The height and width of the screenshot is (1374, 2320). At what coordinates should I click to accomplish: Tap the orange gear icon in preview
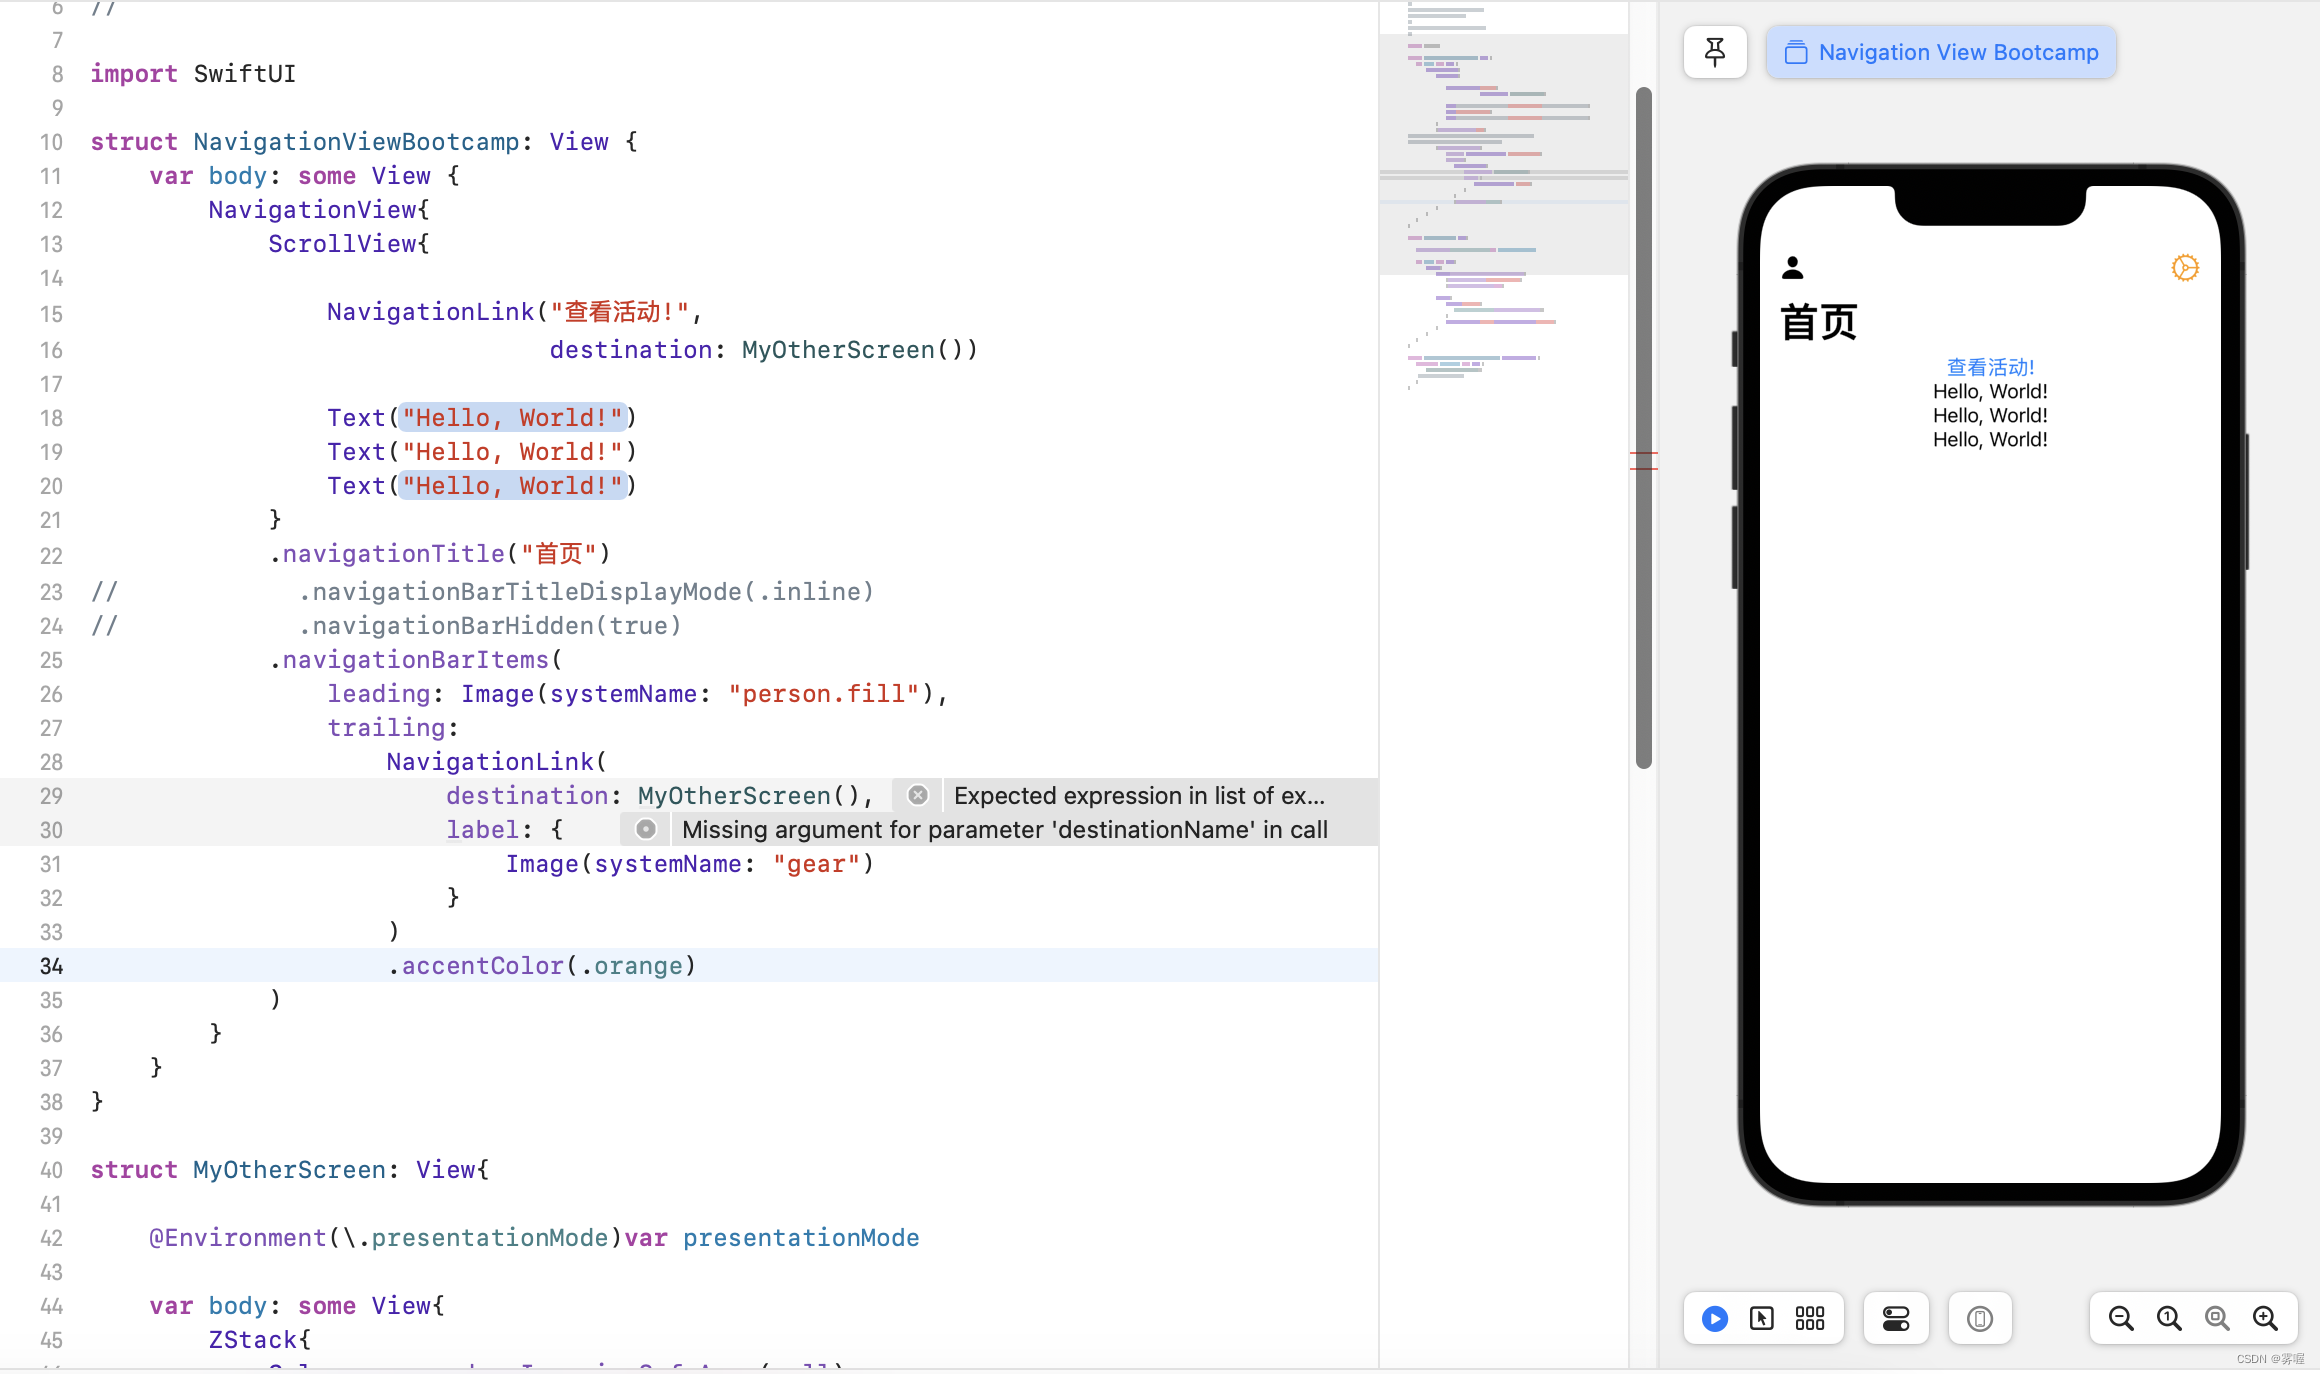pos(2185,268)
